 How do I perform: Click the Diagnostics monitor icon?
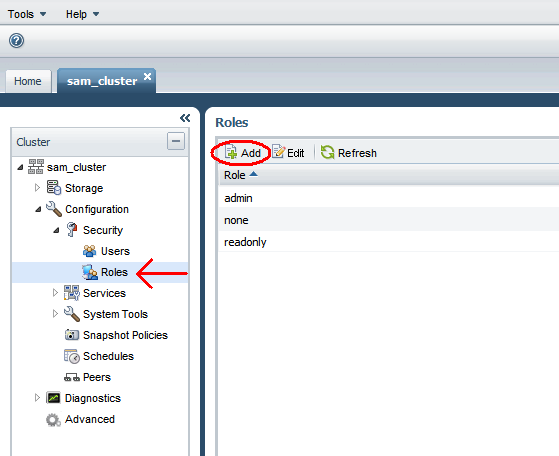click(x=53, y=398)
